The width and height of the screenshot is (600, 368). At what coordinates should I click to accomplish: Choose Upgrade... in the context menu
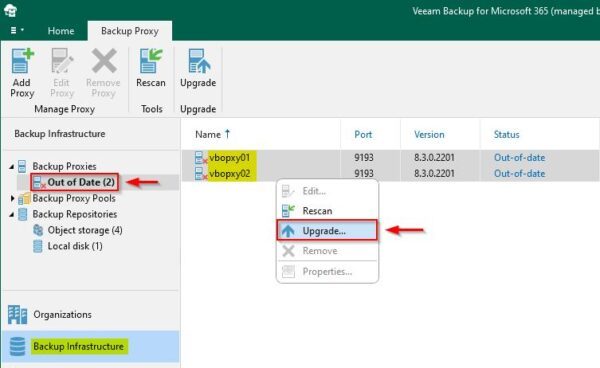[327, 231]
